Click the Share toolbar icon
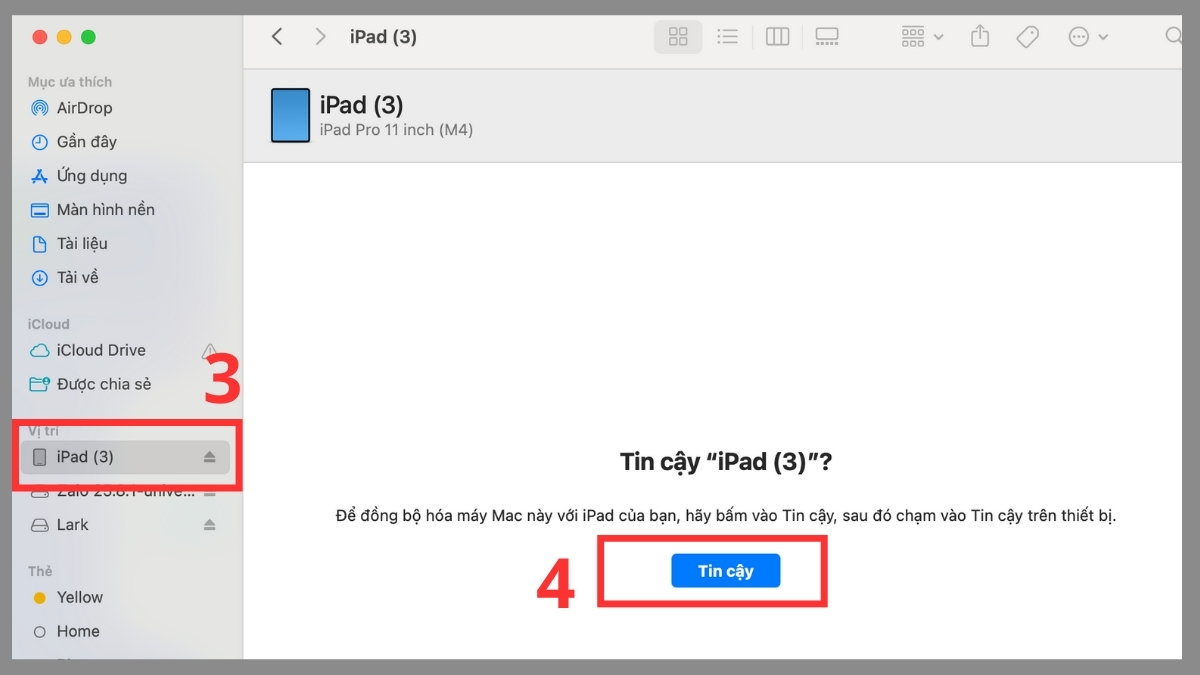This screenshot has width=1200, height=675. click(980, 37)
